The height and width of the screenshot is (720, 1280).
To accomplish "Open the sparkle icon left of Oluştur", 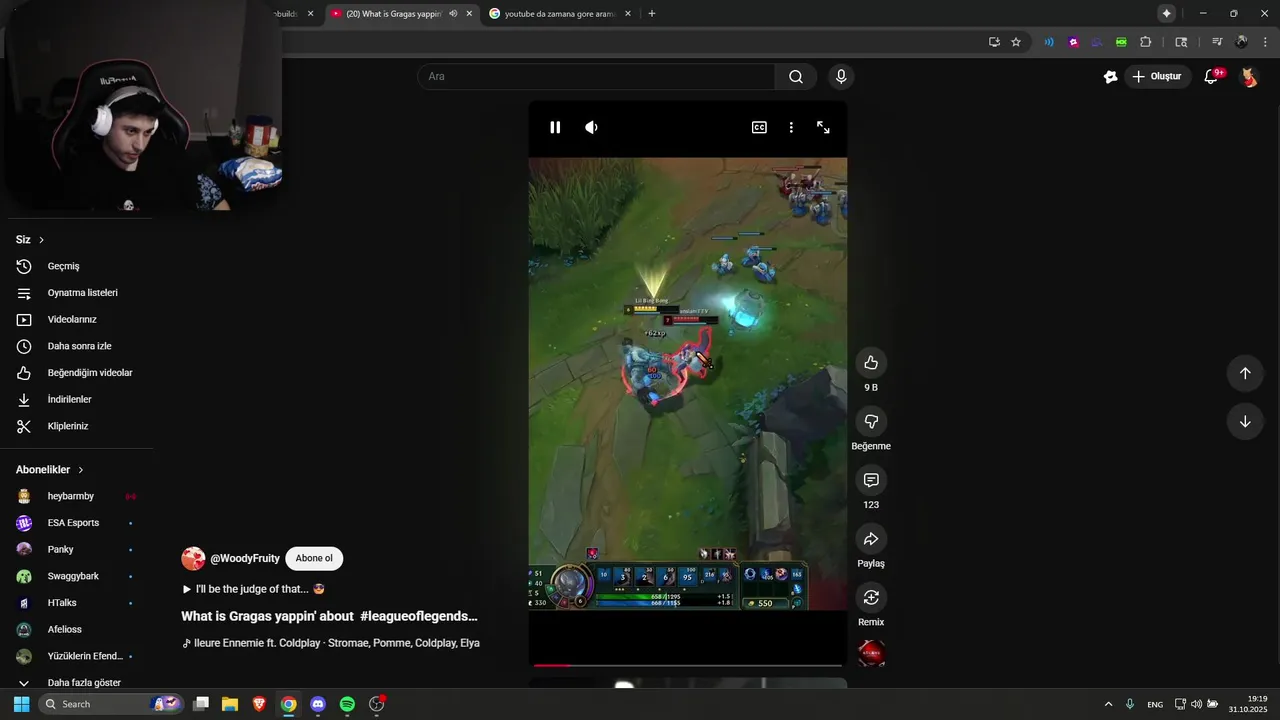I will 1110,77.
